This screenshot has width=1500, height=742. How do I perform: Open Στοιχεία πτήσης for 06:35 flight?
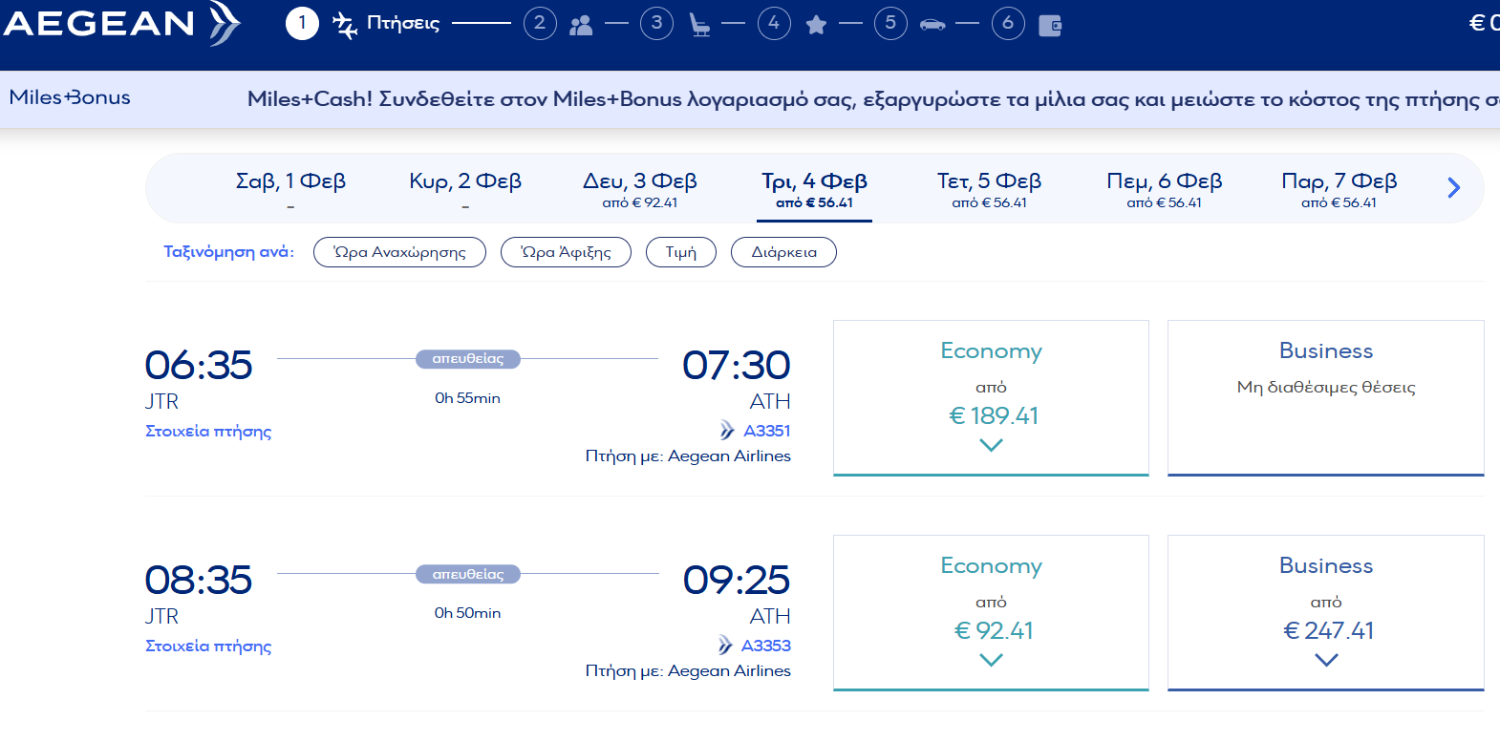(208, 432)
